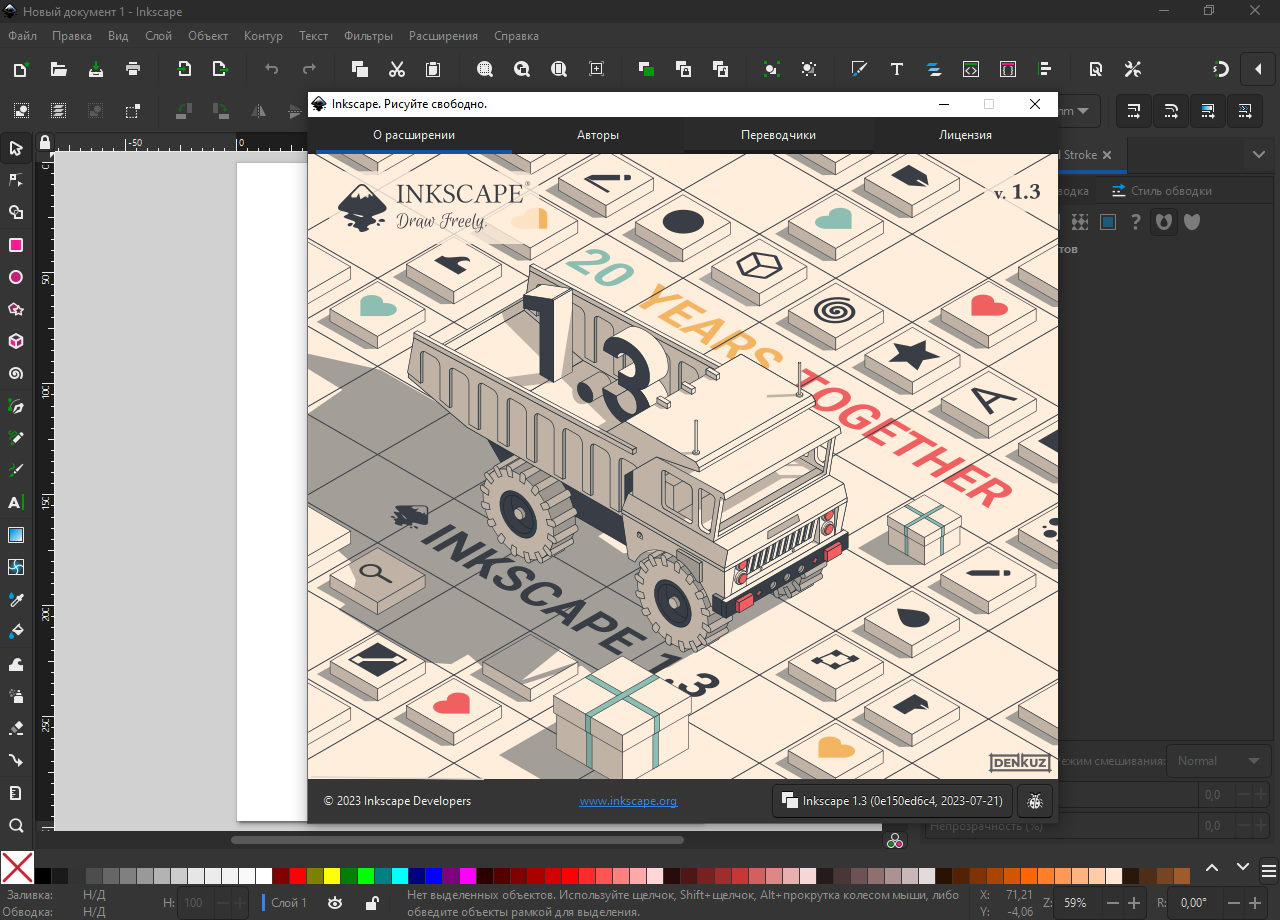Image resolution: width=1280 pixels, height=920 pixels.
Task: Select the Color dropper tool
Action: pyautogui.click(x=16, y=599)
